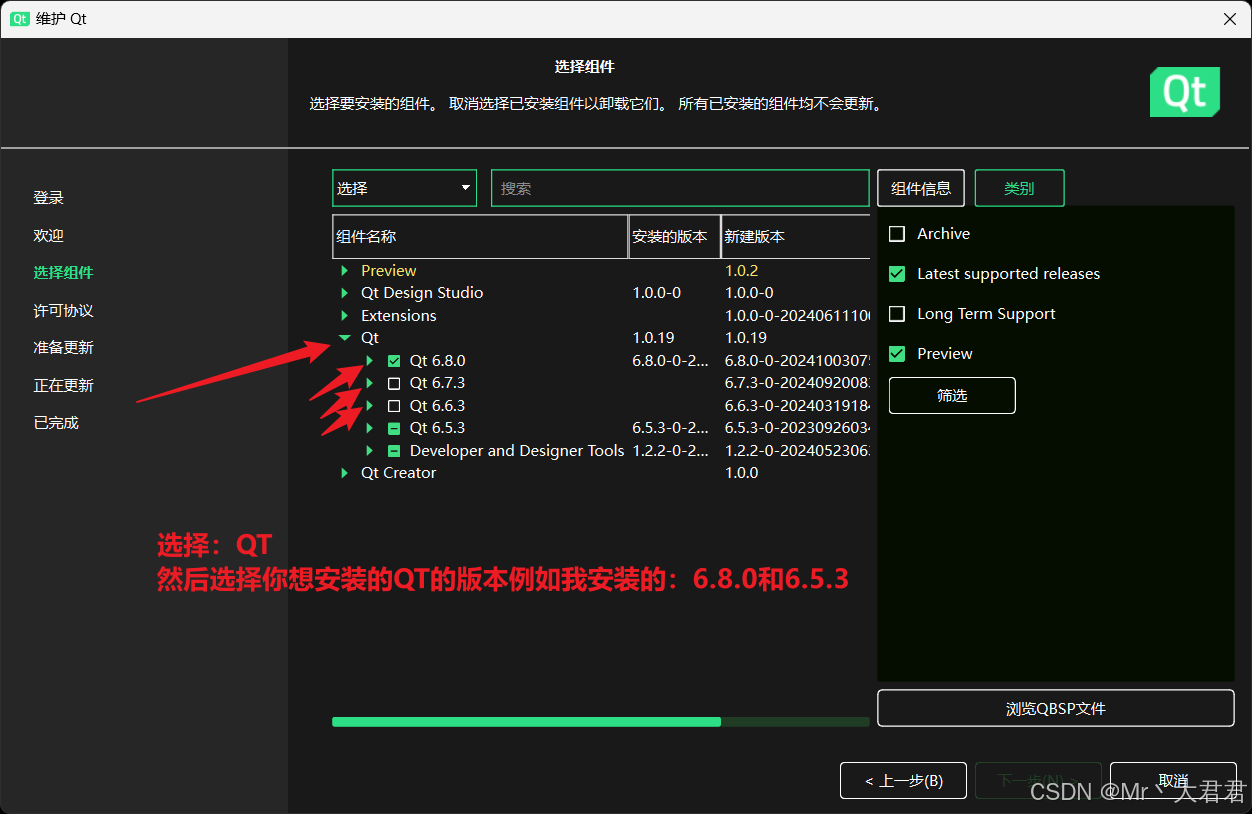This screenshot has height=814, width=1252.
Task: Click new version 1.0.2 of Preview
Action: point(742,271)
